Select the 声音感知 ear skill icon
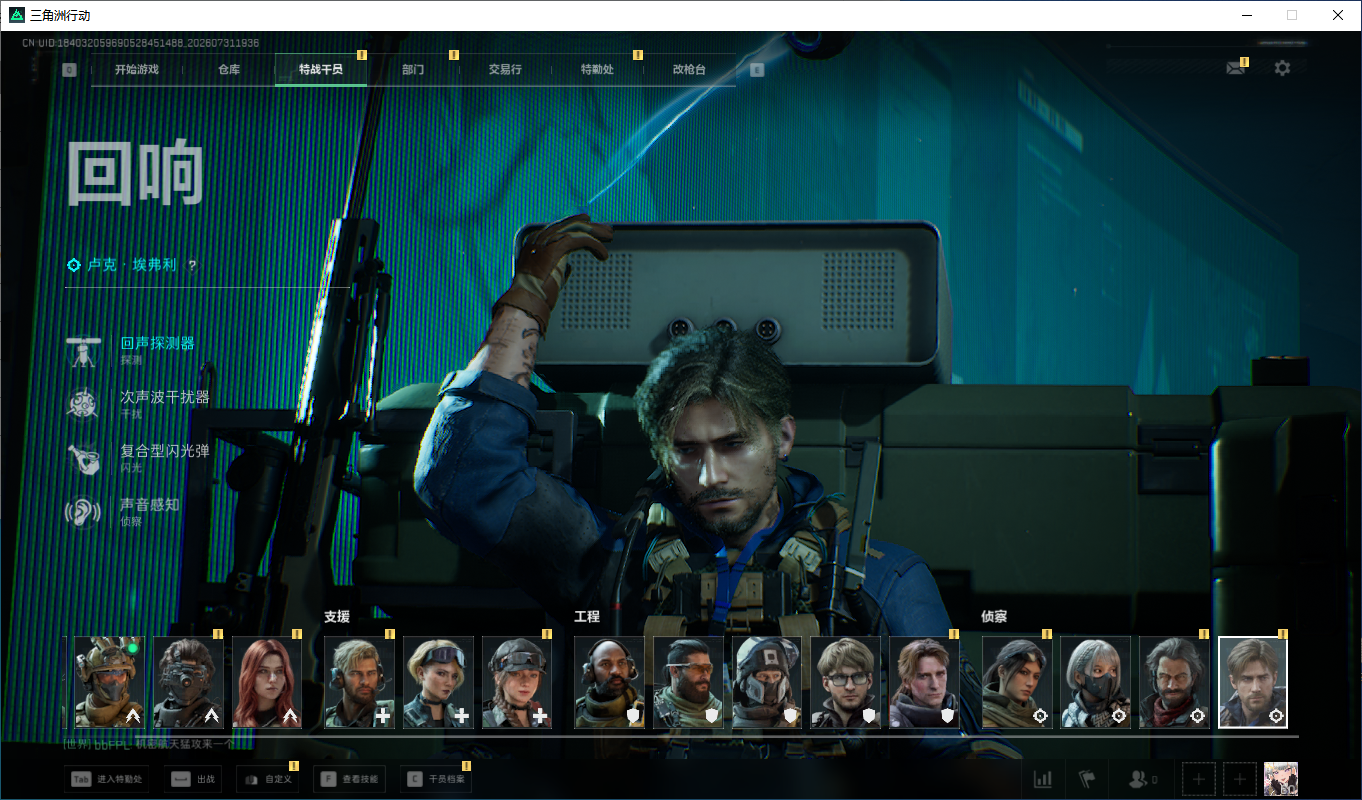Image resolution: width=1362 pixels, height=800 pixels. click(83, 512)
